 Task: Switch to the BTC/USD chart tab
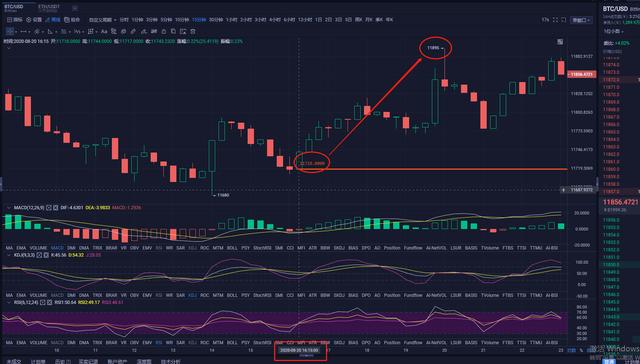[14, 8]
